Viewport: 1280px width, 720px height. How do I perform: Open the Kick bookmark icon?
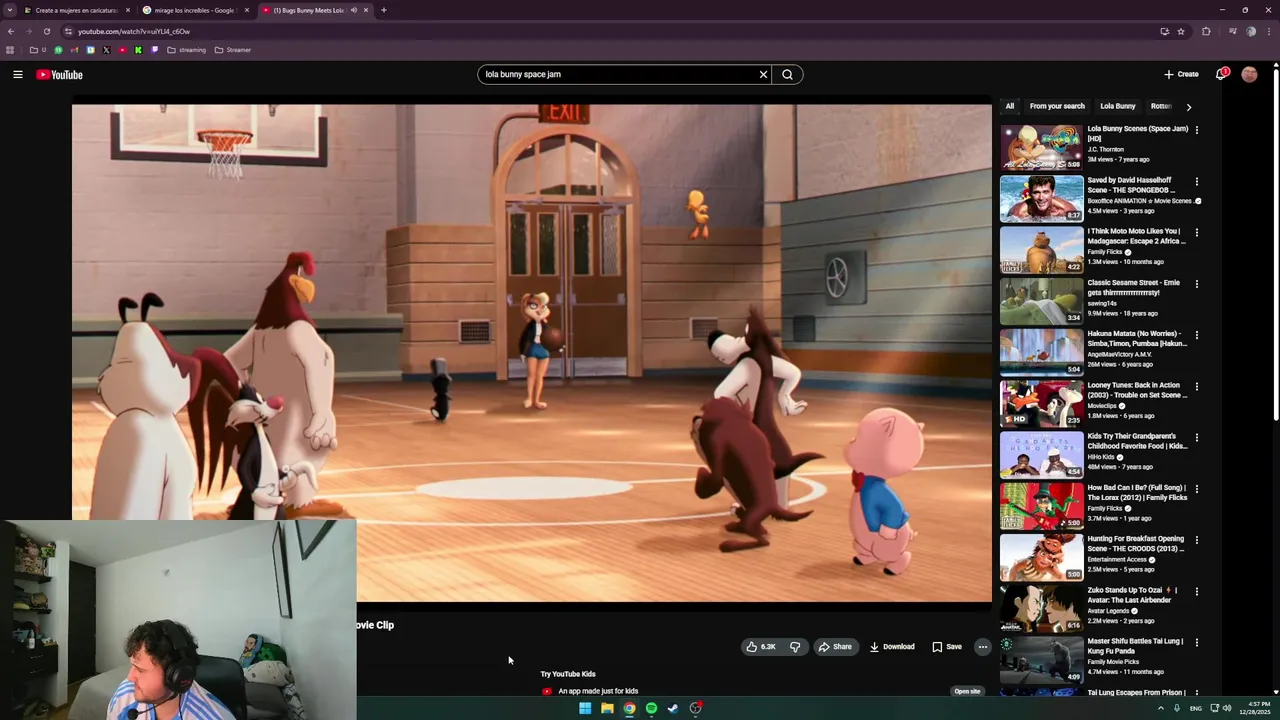click(138, 50)
